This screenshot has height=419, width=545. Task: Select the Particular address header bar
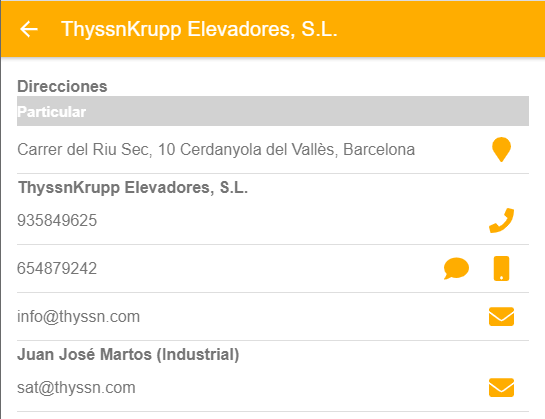273,111
